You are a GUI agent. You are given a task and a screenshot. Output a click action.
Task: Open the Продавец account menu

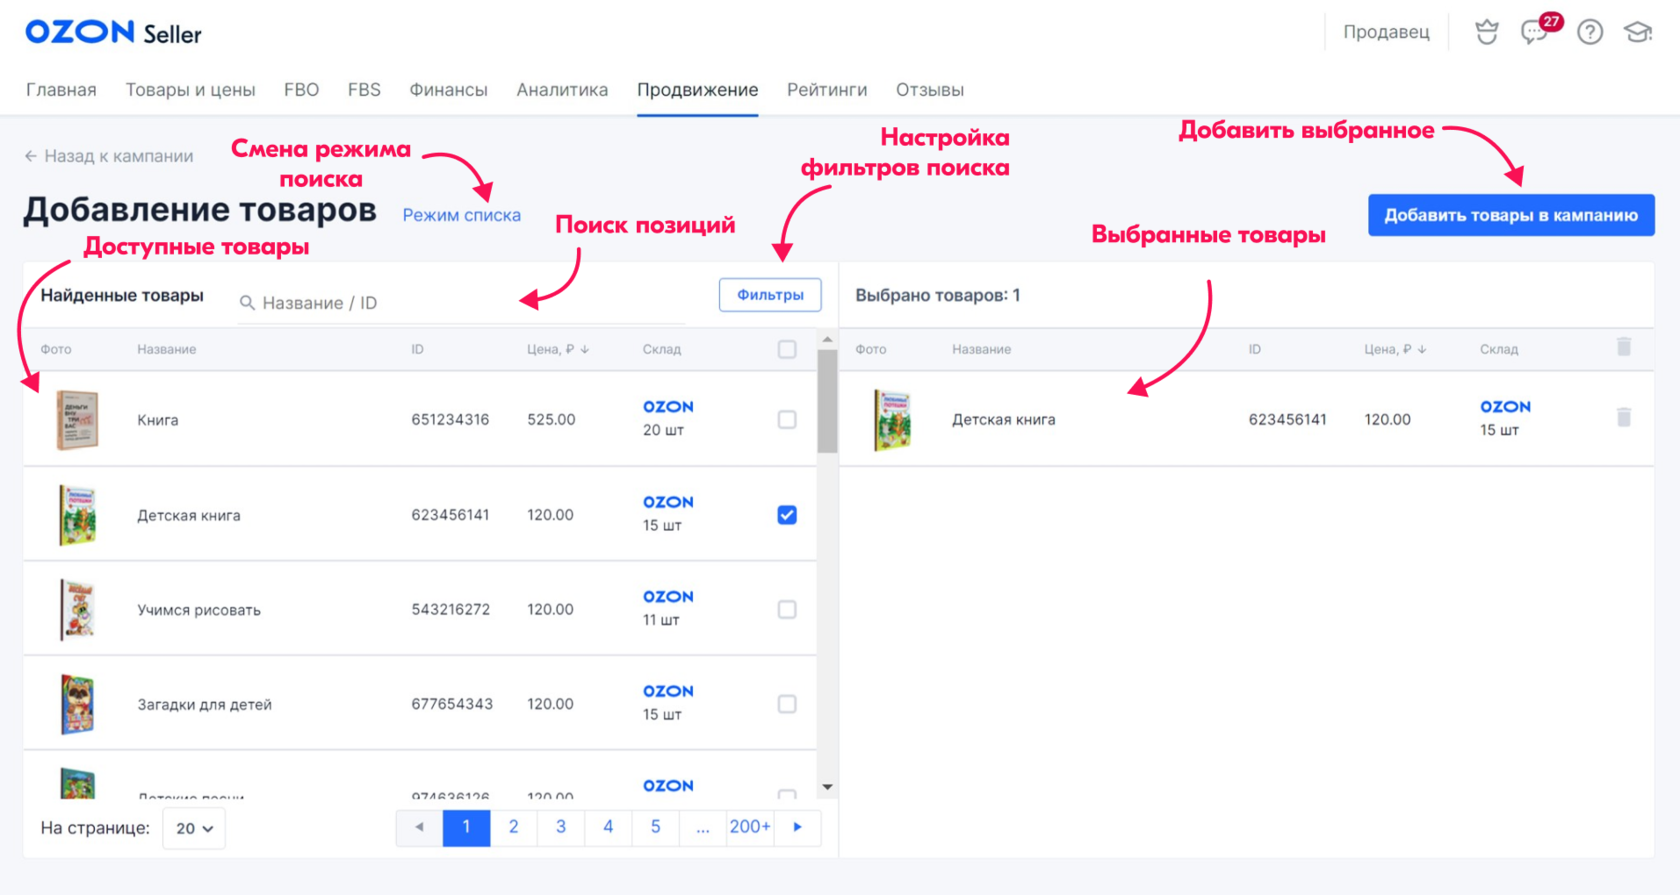(1386, 32)
